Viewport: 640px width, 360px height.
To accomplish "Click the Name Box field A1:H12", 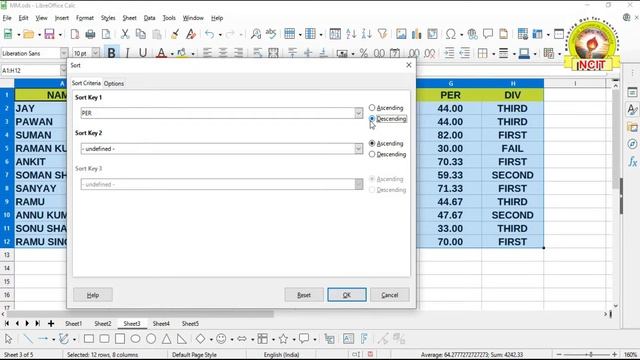I will tap(31, 70).
